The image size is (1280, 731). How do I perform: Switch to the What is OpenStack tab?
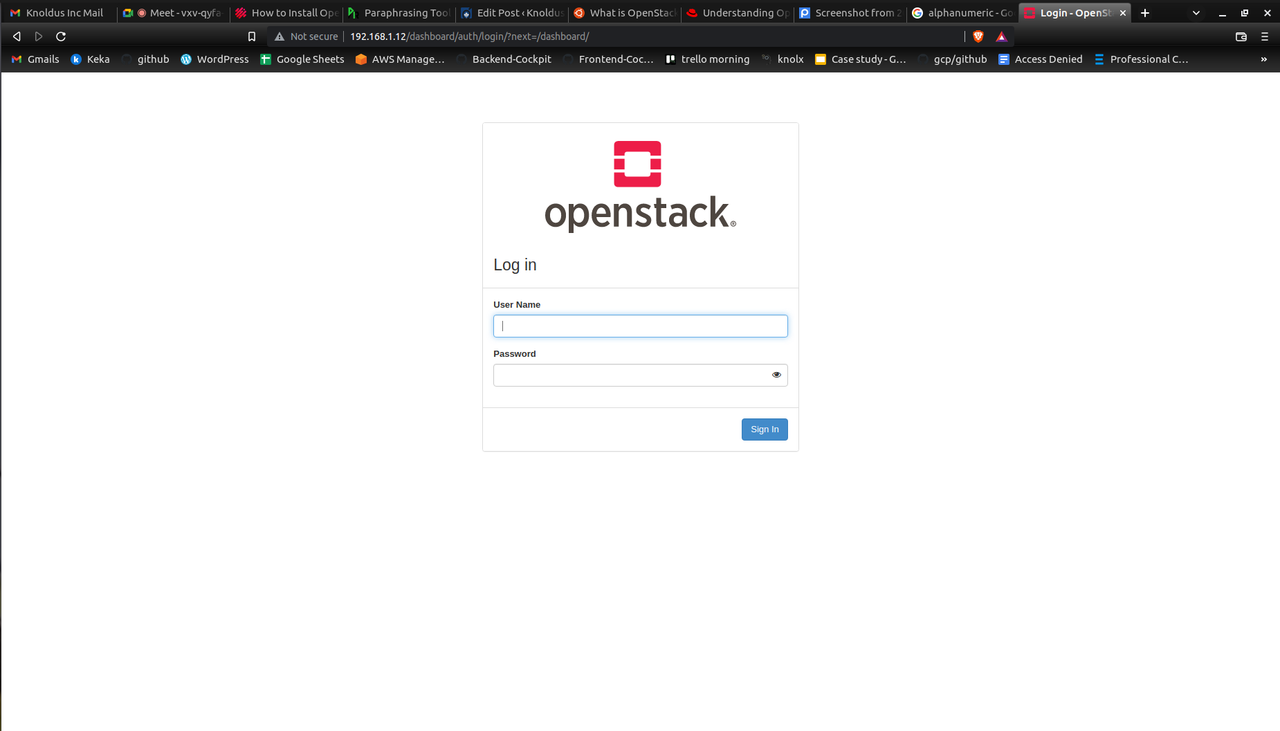624,13
